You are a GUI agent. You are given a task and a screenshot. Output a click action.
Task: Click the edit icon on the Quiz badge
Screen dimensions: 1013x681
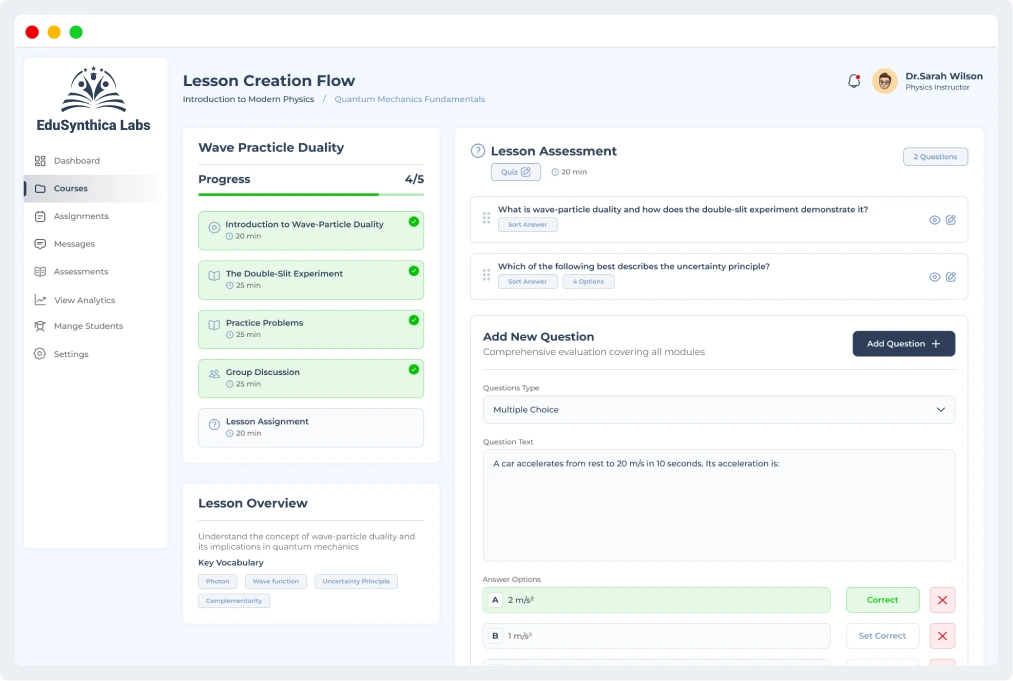point(526,172)
